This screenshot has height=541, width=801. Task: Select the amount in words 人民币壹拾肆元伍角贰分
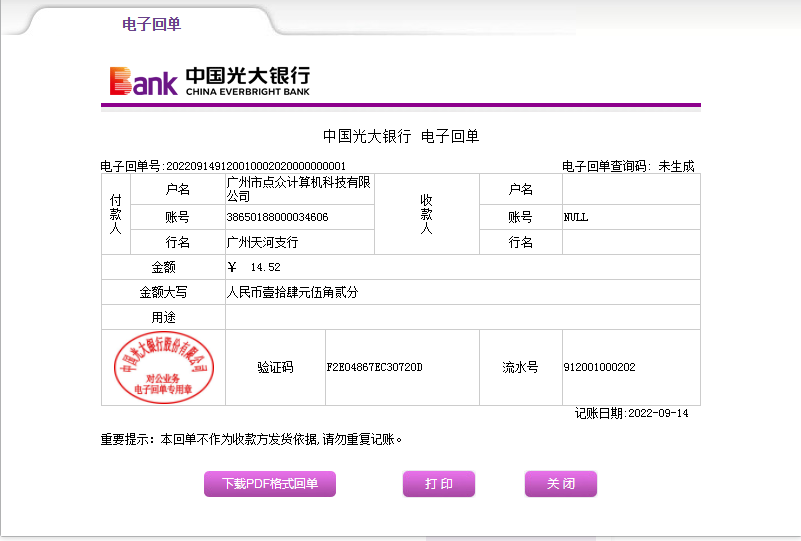coord(292,293)
